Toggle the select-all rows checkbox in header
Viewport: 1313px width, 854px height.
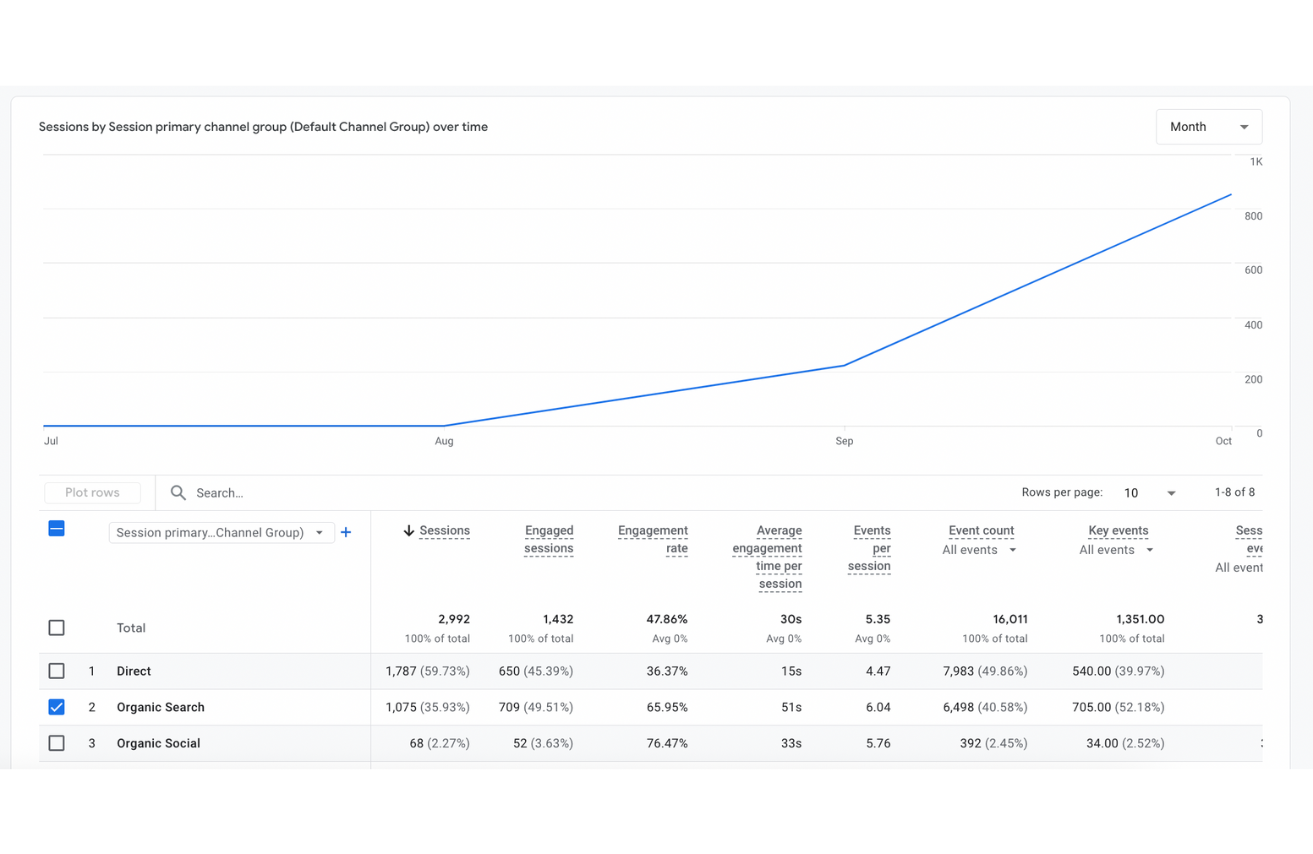(57, 529)
